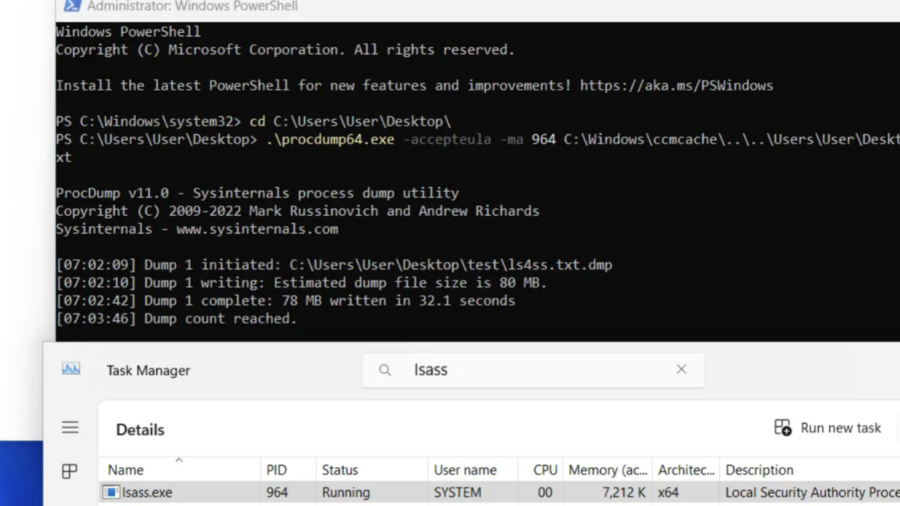
Task: Click the Dump count reached output line
Action: click(x=176, y=318)
